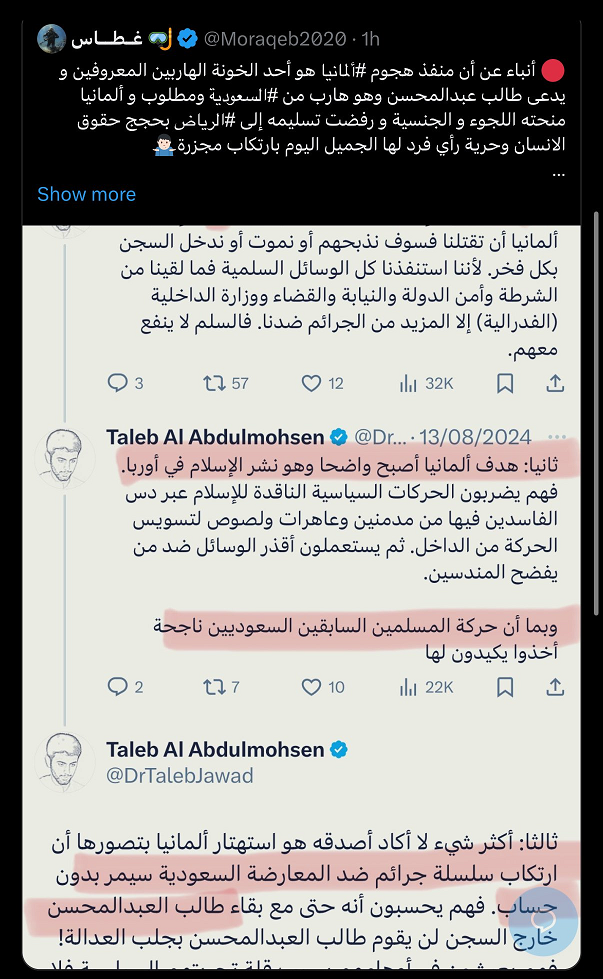Repost the tweet with 7 reposts

[x=214, y=686]
